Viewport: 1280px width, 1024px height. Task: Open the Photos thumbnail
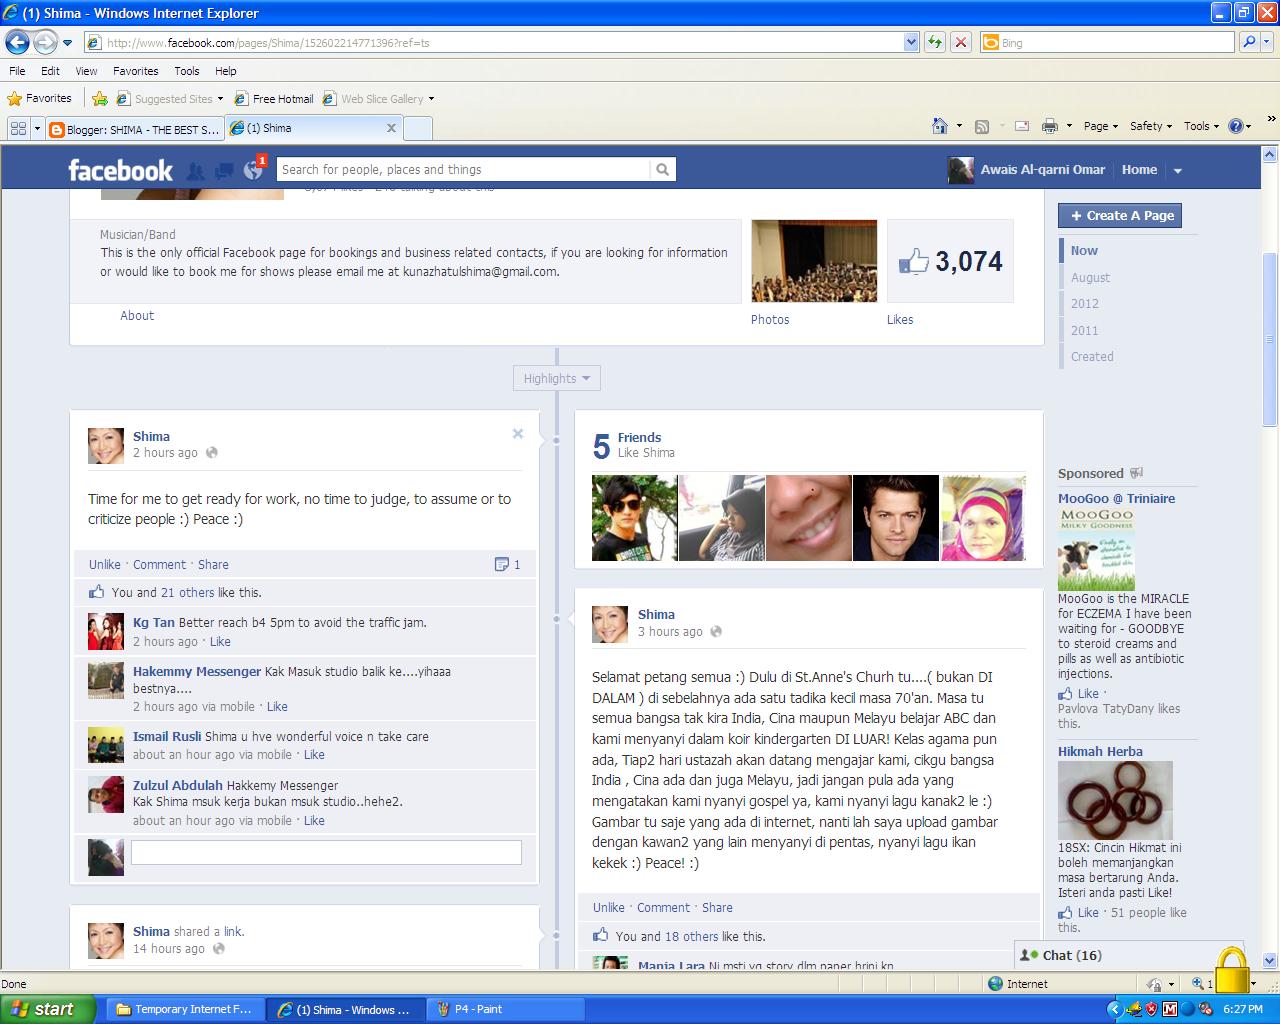[814, 261]
